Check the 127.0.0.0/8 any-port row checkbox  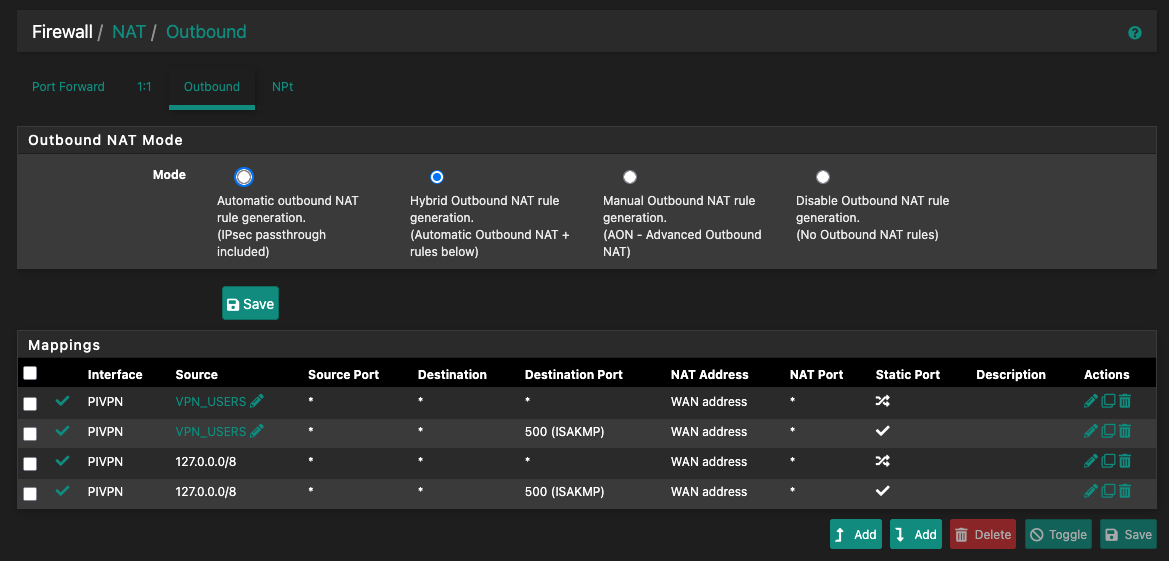point(30,463)
